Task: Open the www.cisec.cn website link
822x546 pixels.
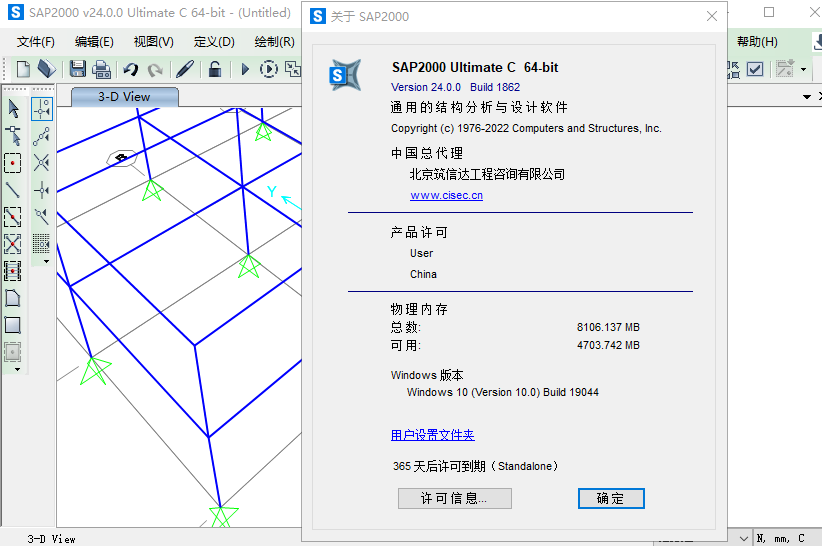Action: 447,195
